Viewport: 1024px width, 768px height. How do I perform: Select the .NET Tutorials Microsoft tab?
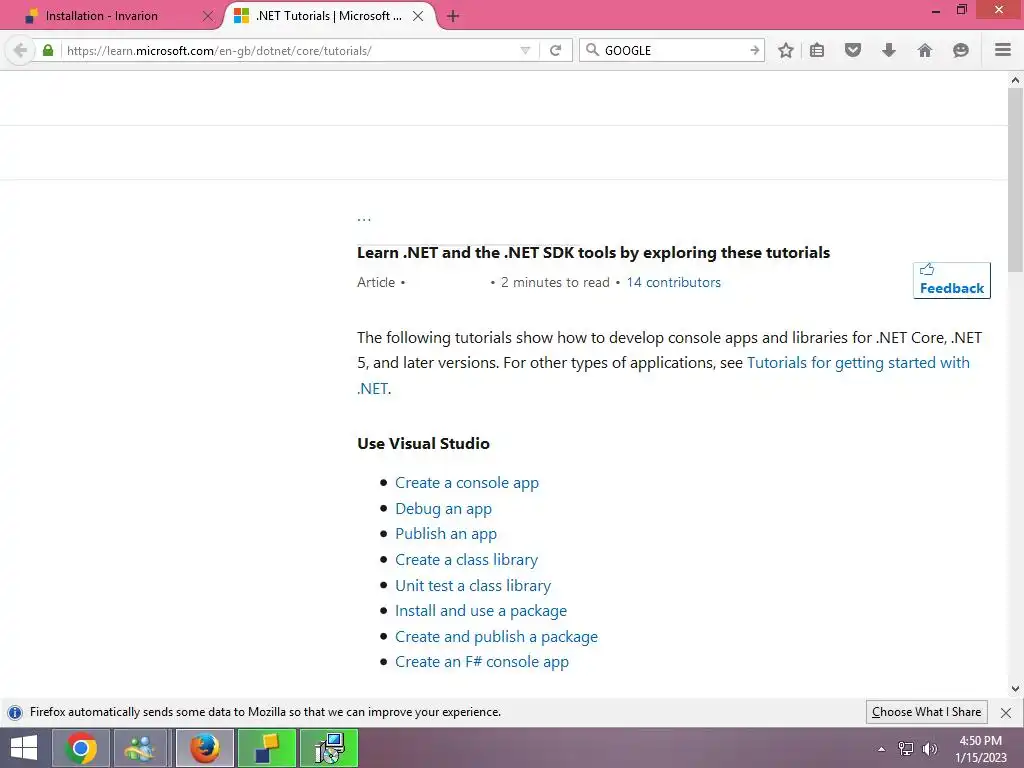[x=329, y=16]
